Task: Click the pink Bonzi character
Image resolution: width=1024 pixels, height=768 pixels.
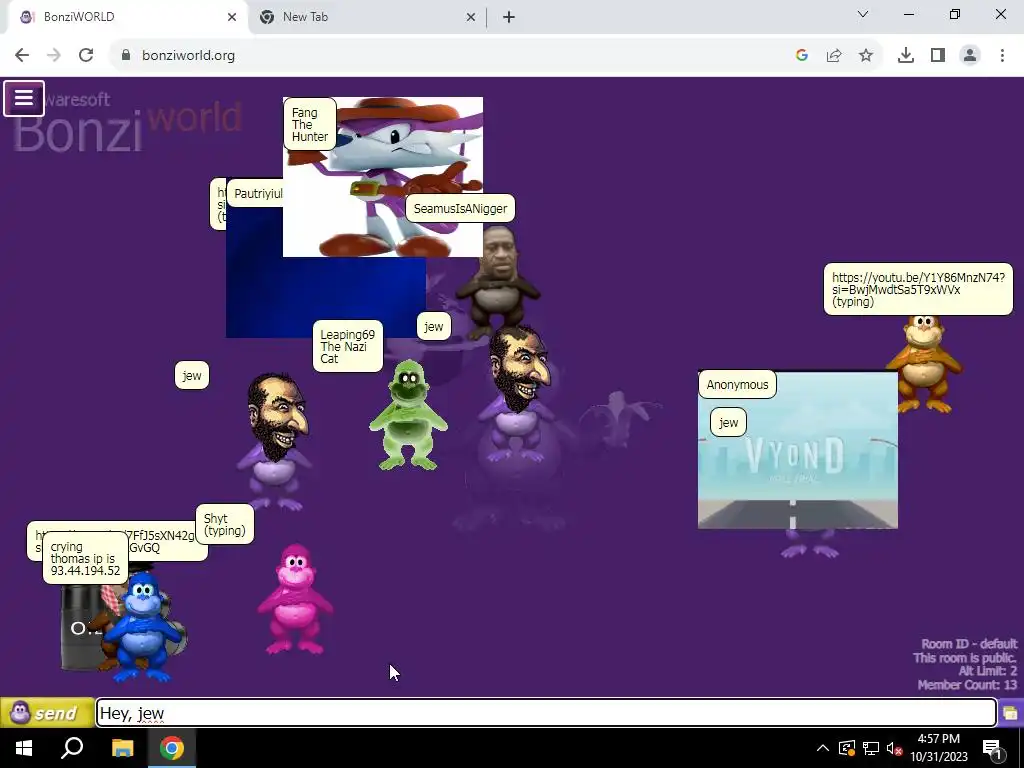Action: pos(295,600)
